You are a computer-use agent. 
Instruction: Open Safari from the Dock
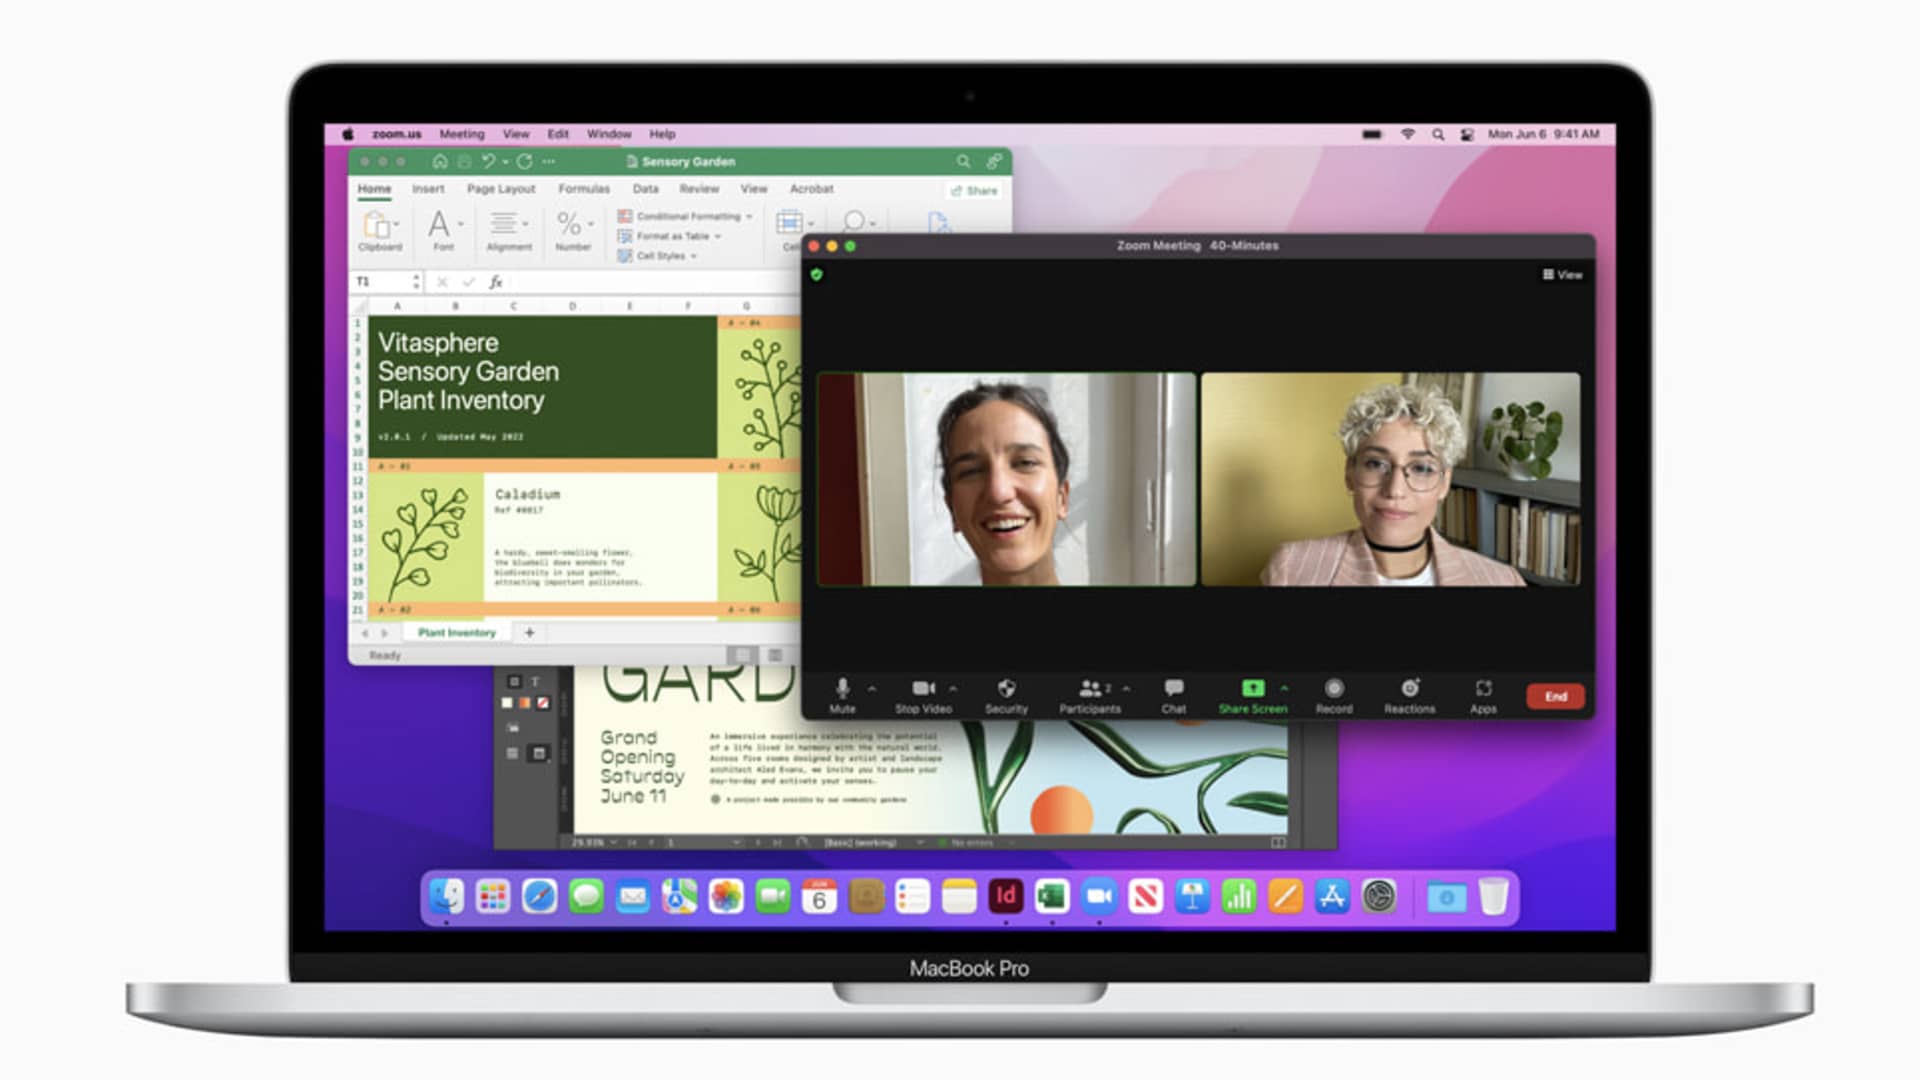coord(539,896)
